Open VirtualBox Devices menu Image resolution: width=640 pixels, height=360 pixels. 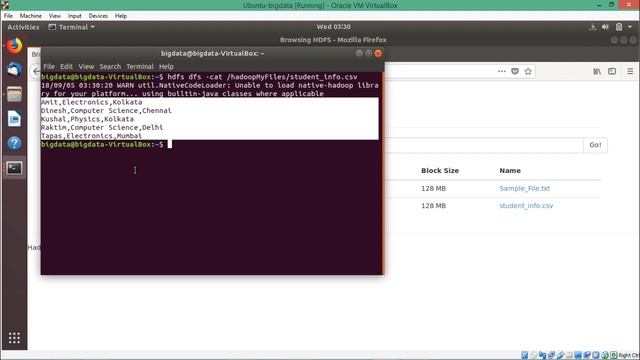98,16
